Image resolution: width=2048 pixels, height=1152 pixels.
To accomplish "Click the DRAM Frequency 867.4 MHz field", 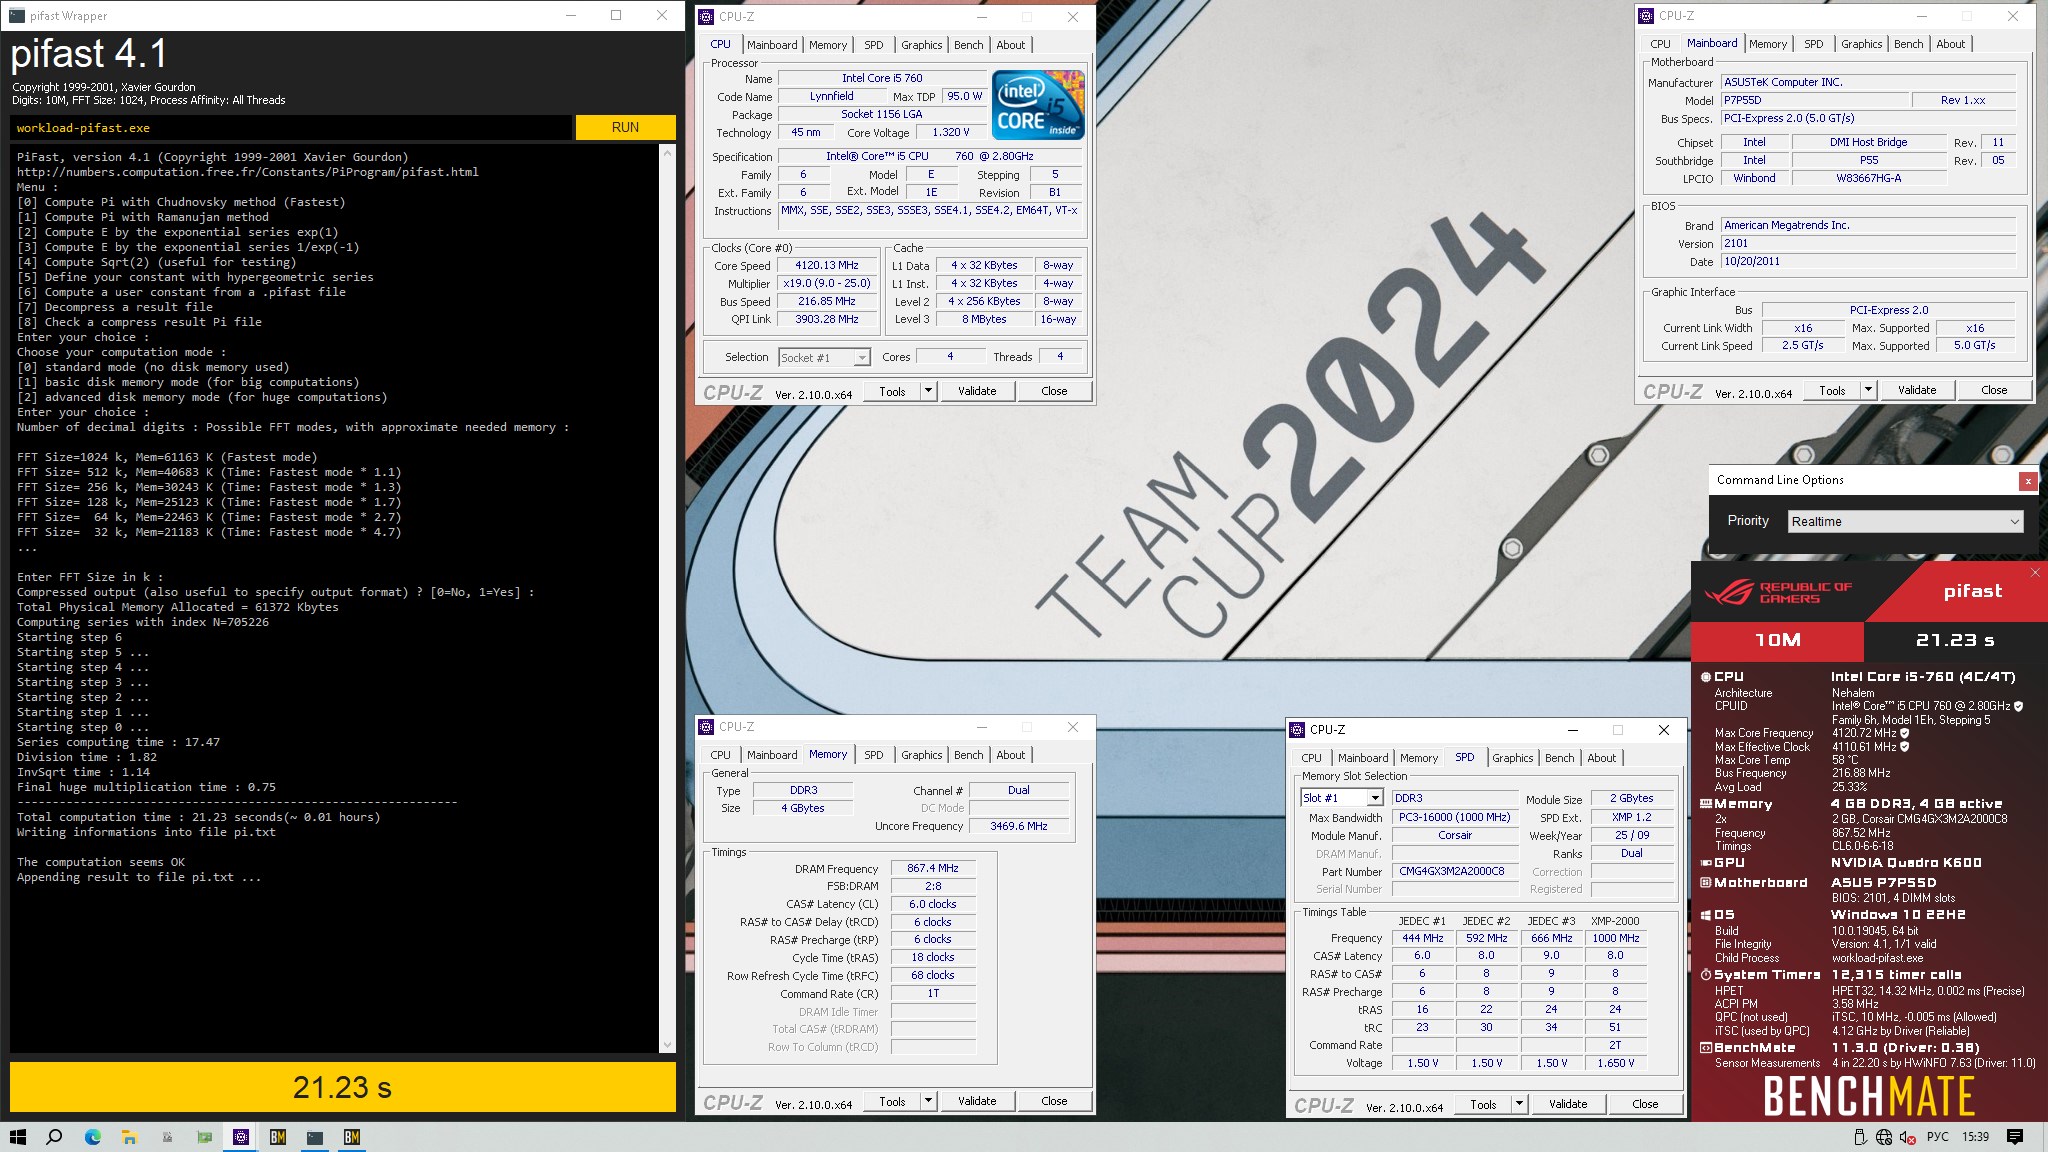I will coord(933,869).
